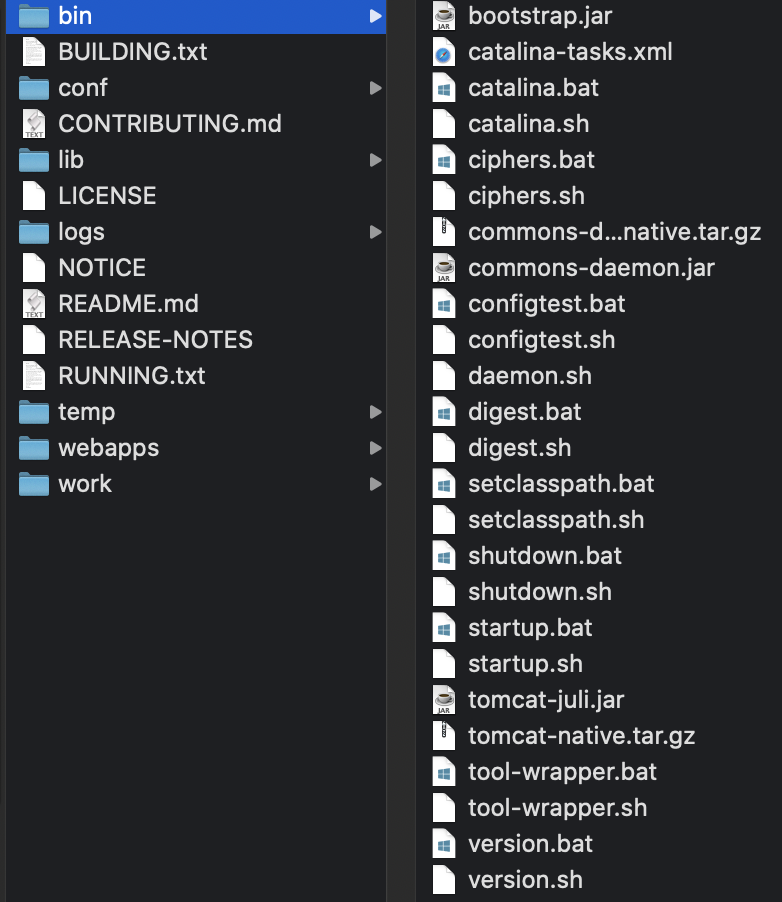Click the CONTRIBUTING.md text file icon
The width and height of the screenshot is (782, 902).
(34, 124)
